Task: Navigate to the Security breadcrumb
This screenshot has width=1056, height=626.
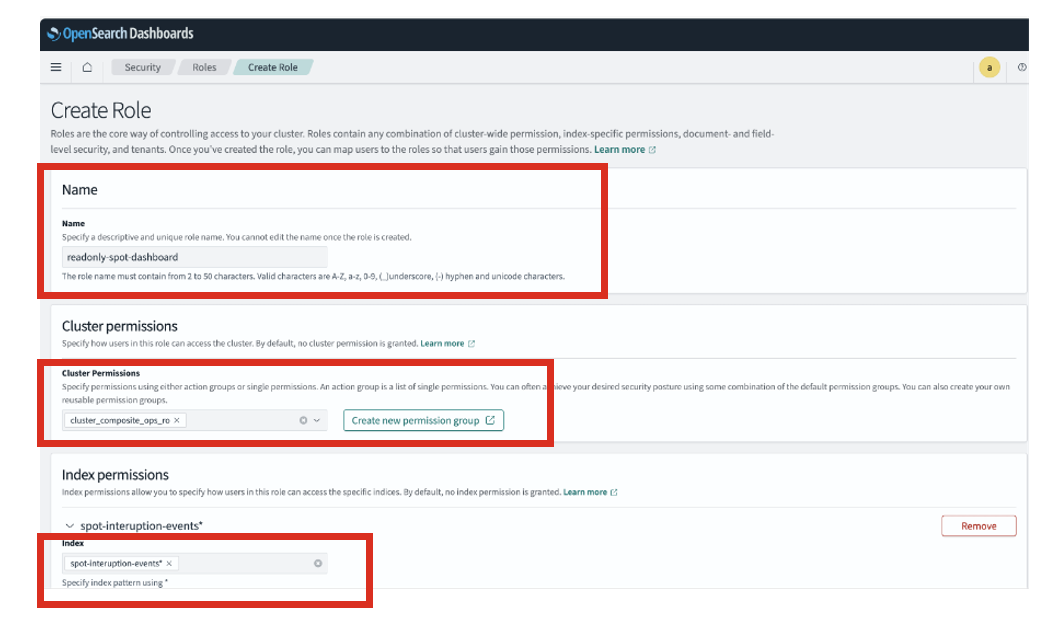Action: point(142,68)
